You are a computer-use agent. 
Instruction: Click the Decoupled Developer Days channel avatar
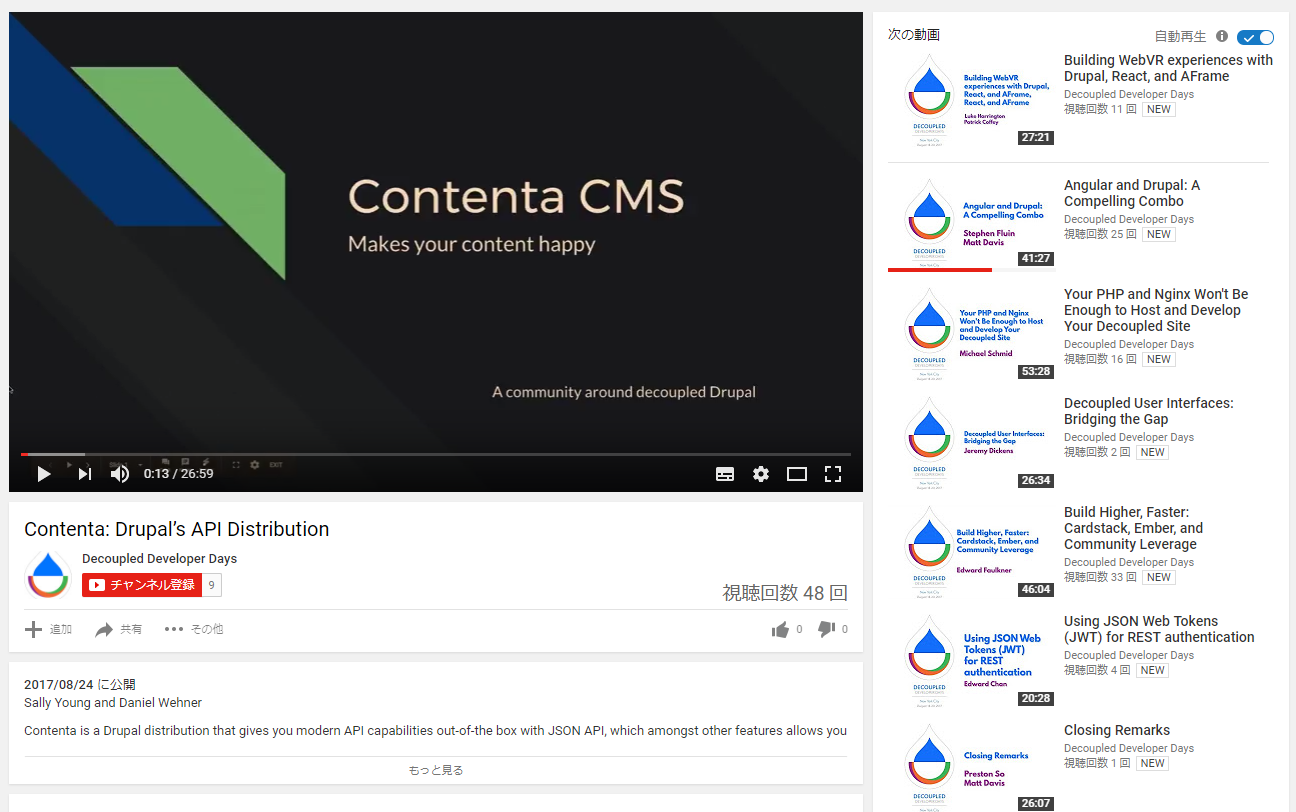pos(47,575)
